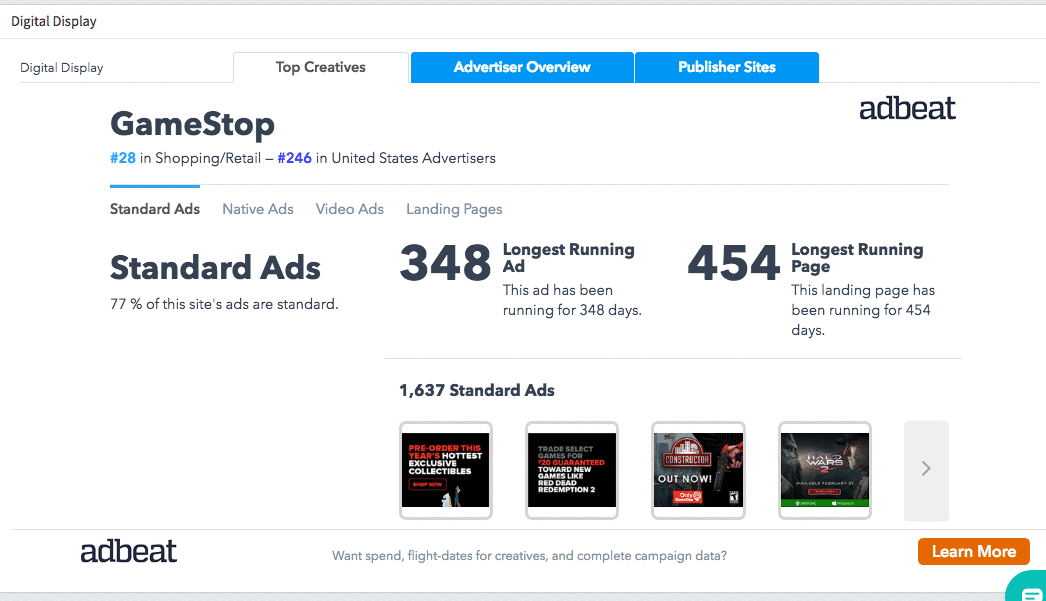The height and width of the screenshot is (601, 1046).
Task: Click the Longest Running Ad label
Action: [x=569, y=258]
